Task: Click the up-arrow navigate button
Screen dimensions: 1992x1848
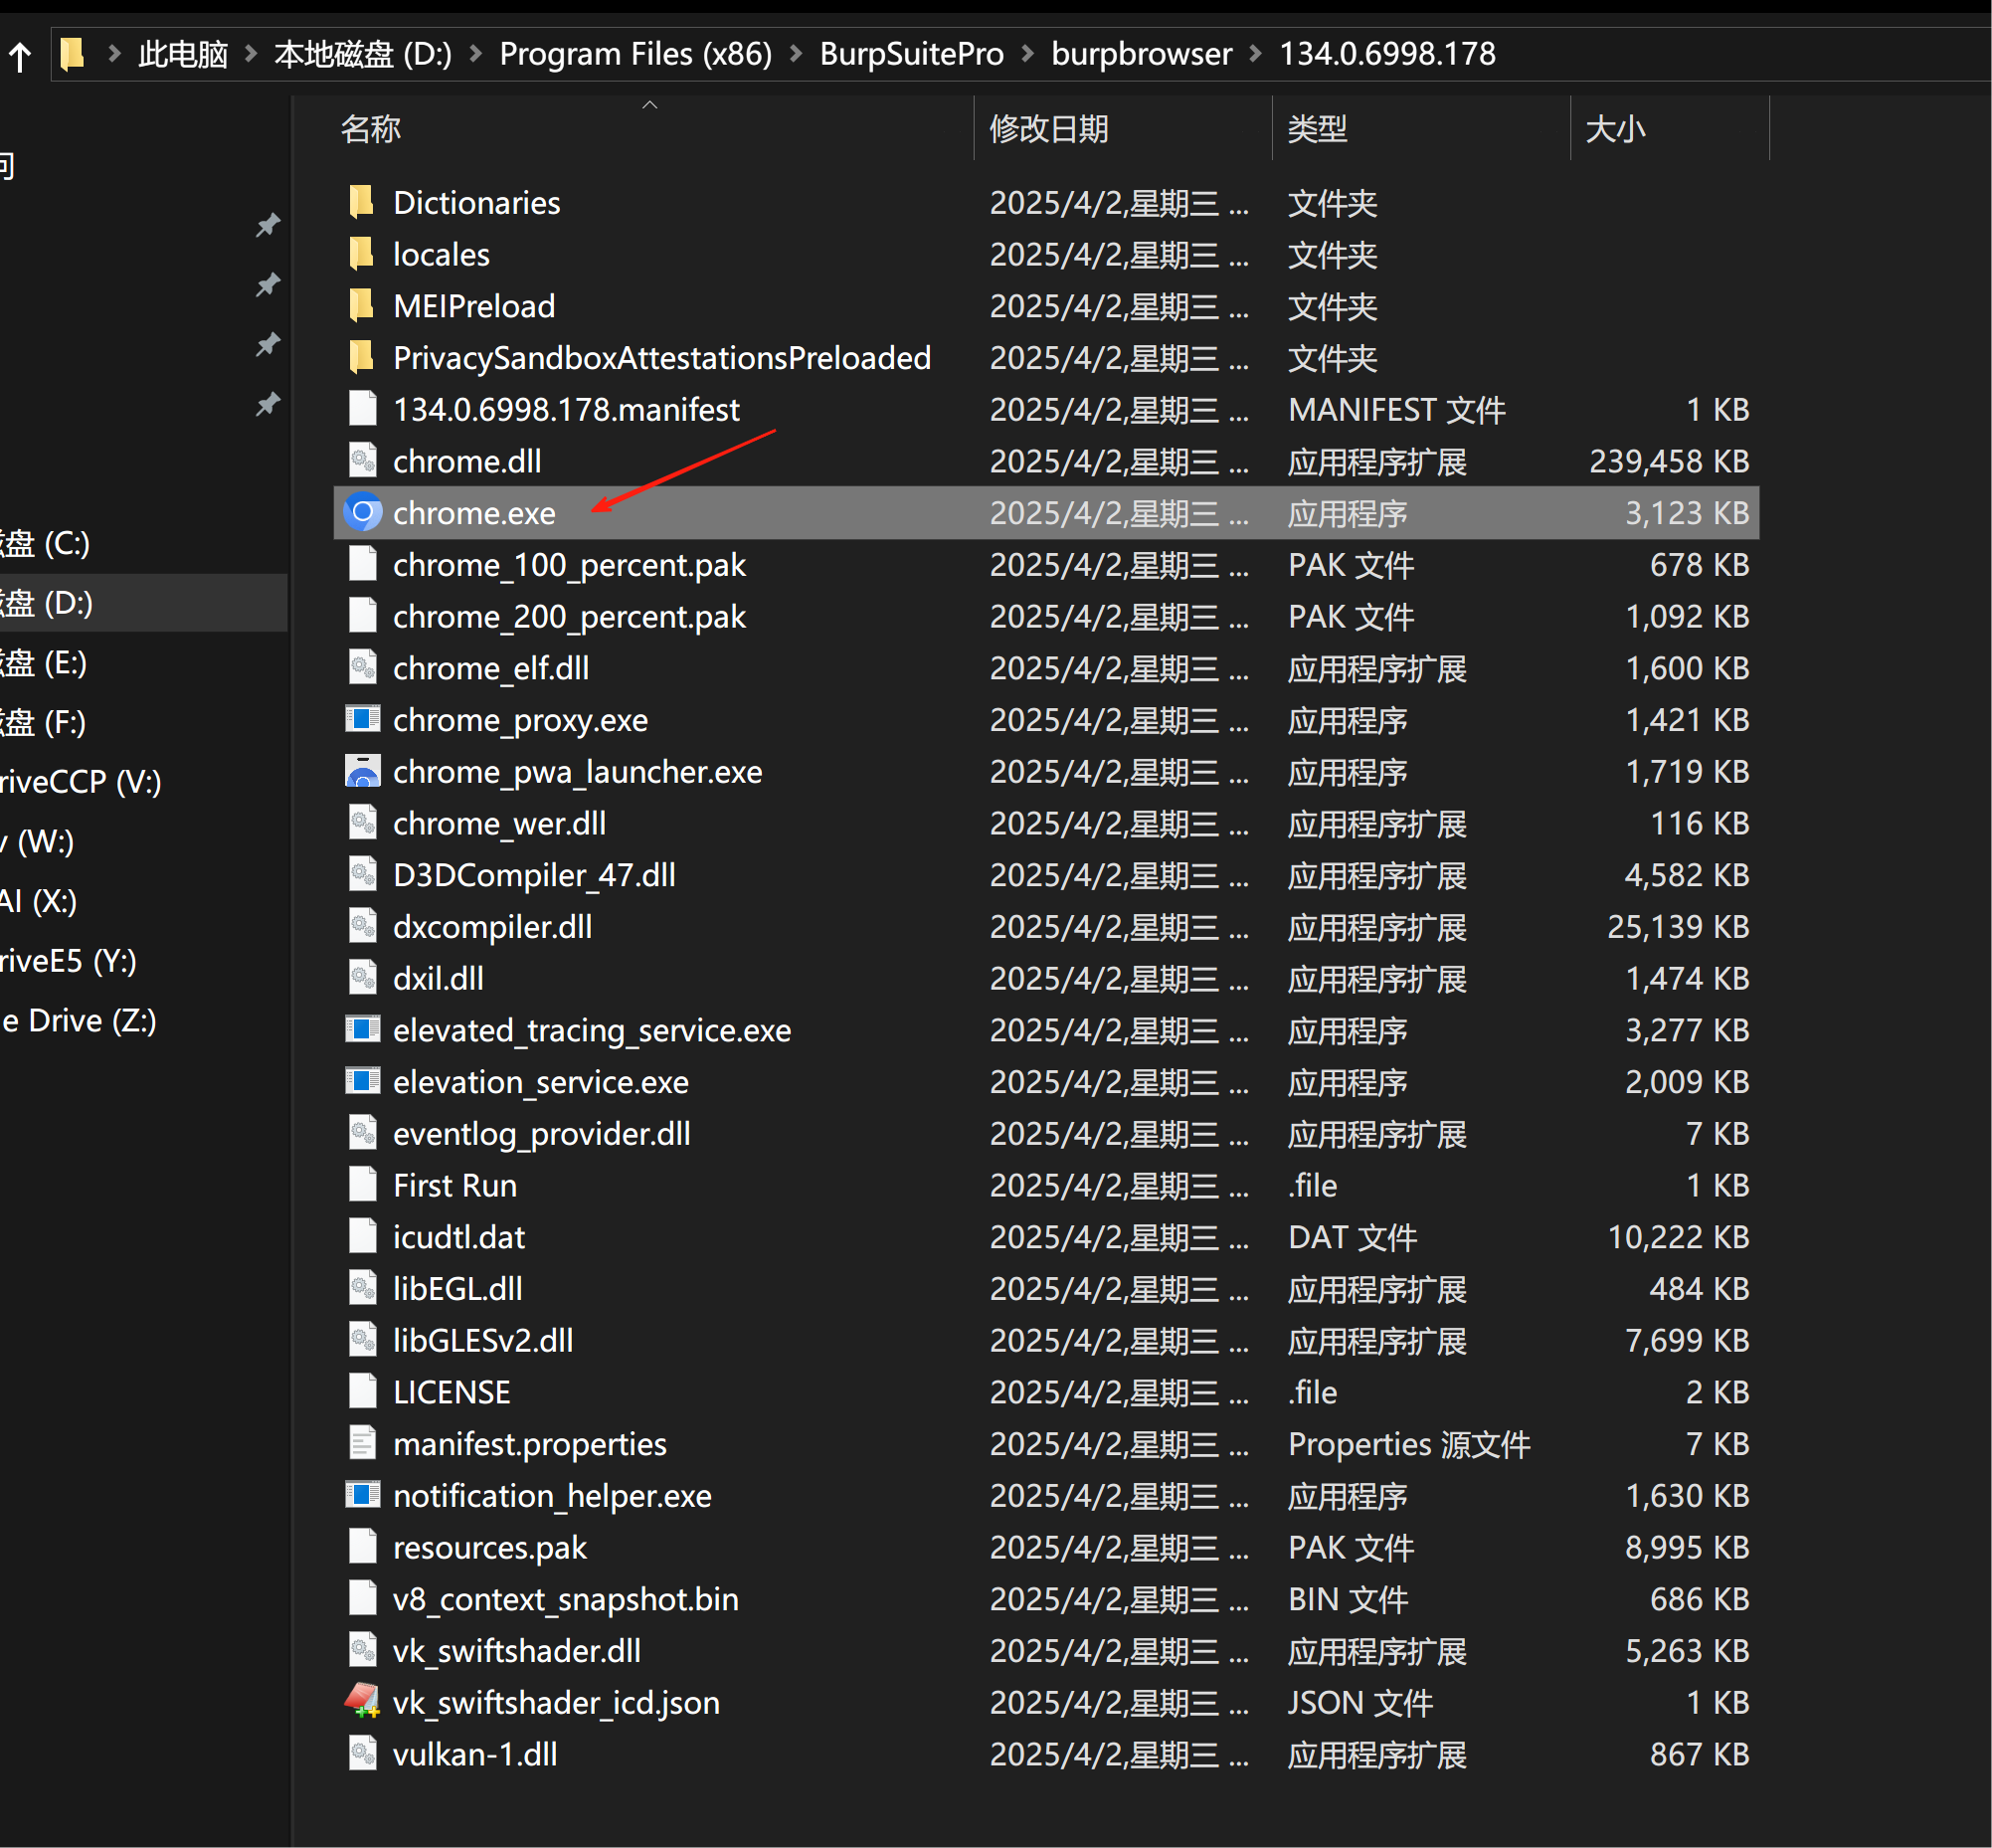Action: click(x=20, y=55)
